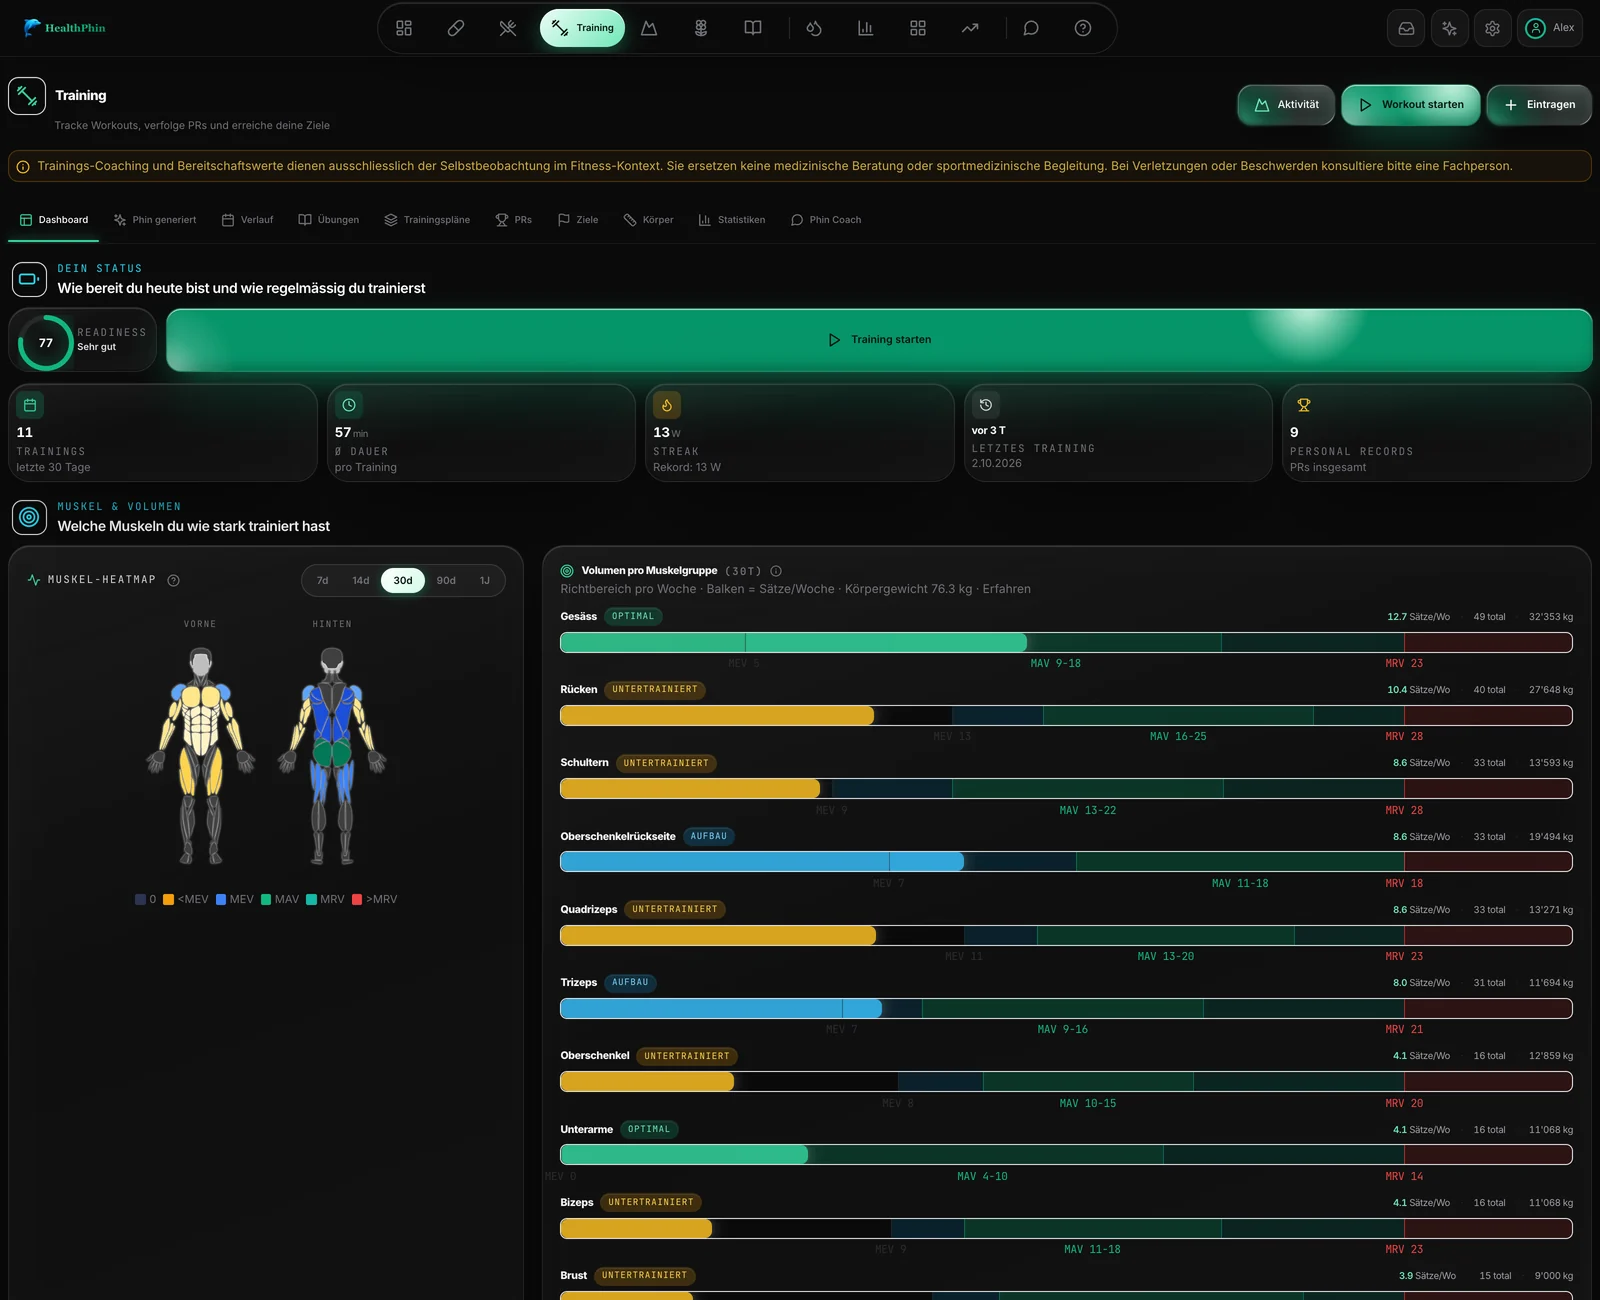The width and height of the screenshot is (1600, 1300).
Task: Click the Rücken volume progress bar
Action: [1066, 716]
